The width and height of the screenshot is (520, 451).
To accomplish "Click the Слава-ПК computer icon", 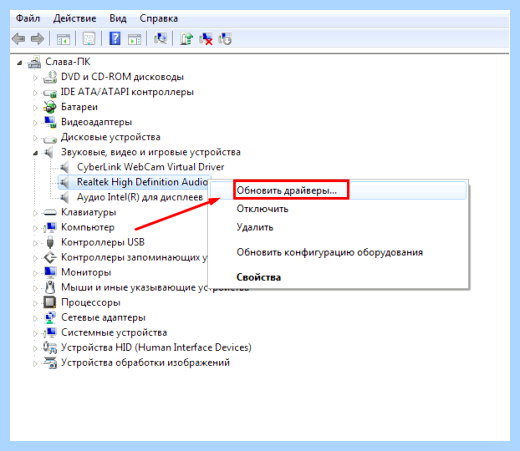I will (34, 62).
